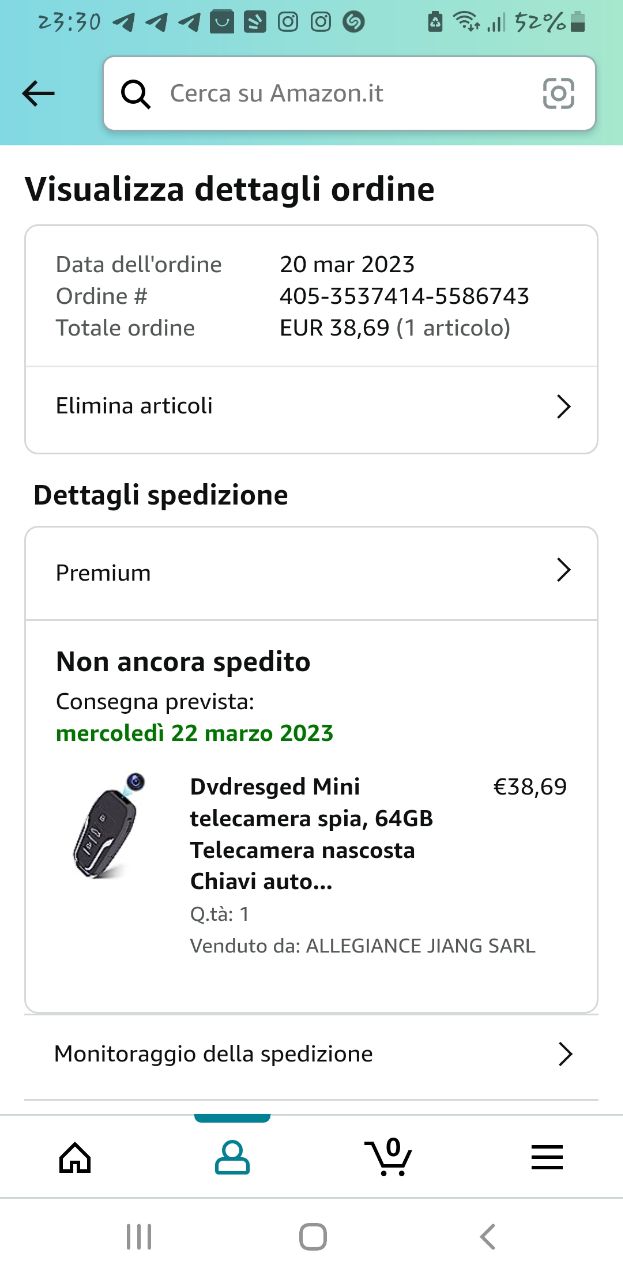This screenshot has height=1280, width=623.
Task: Expand the Premium shipping chevron
Action: tap(564, 571)
